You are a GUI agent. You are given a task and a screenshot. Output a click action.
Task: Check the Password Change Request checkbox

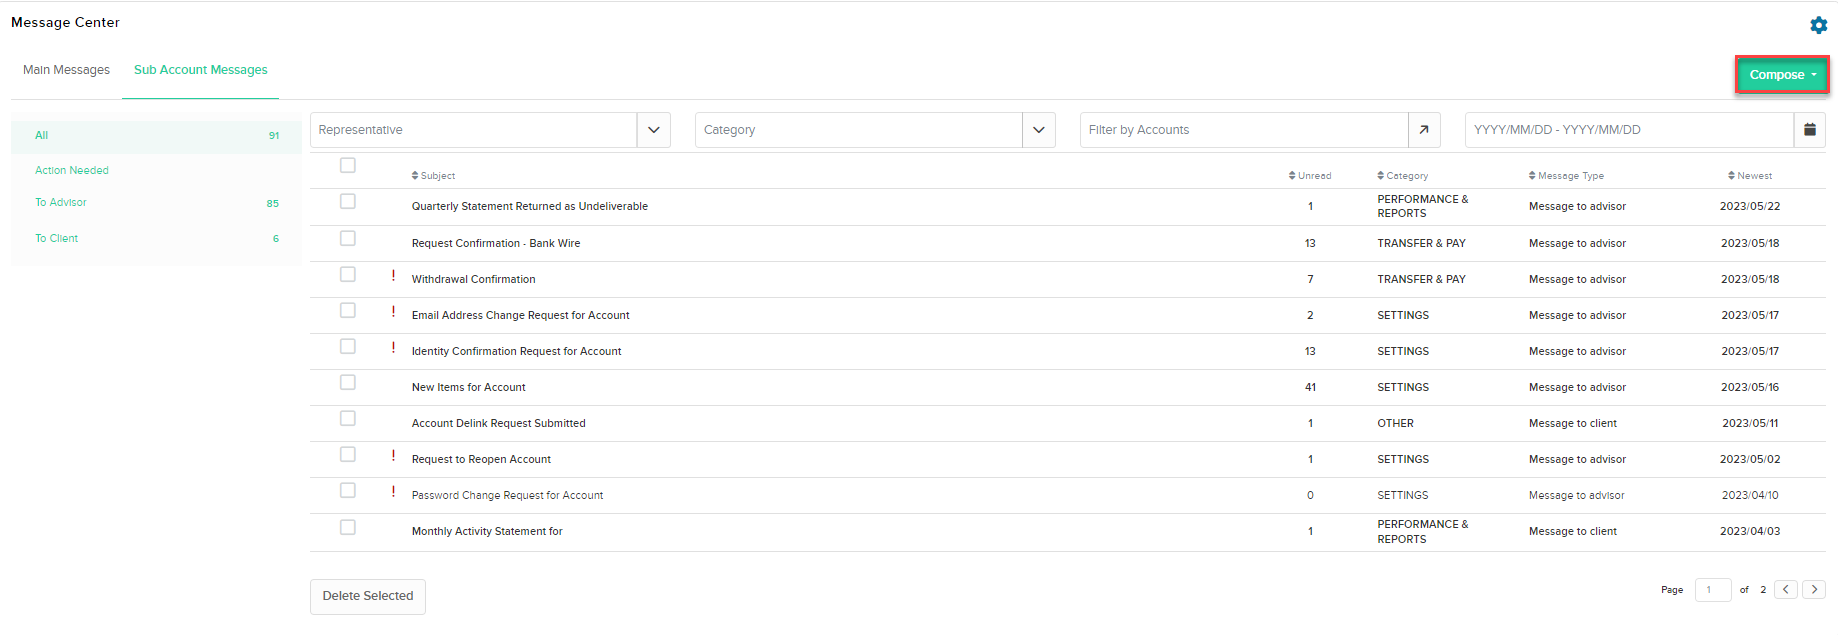pos(348,490)
